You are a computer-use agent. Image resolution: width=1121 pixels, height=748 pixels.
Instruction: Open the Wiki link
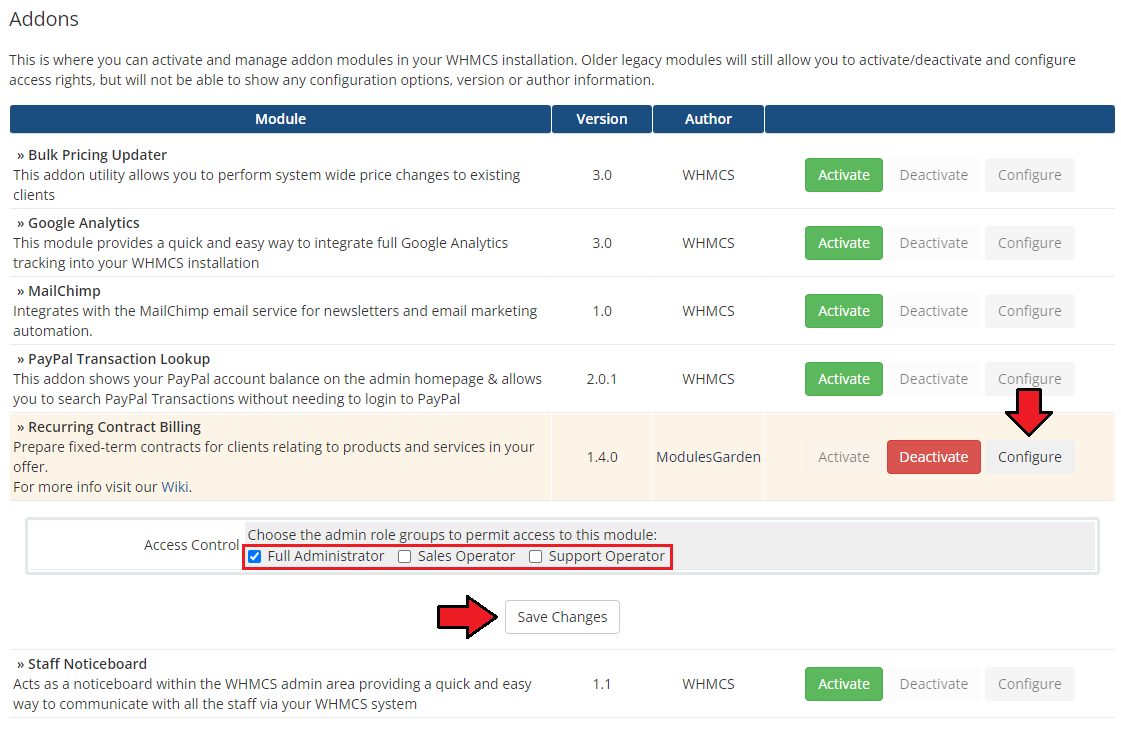tap(175, 487)
